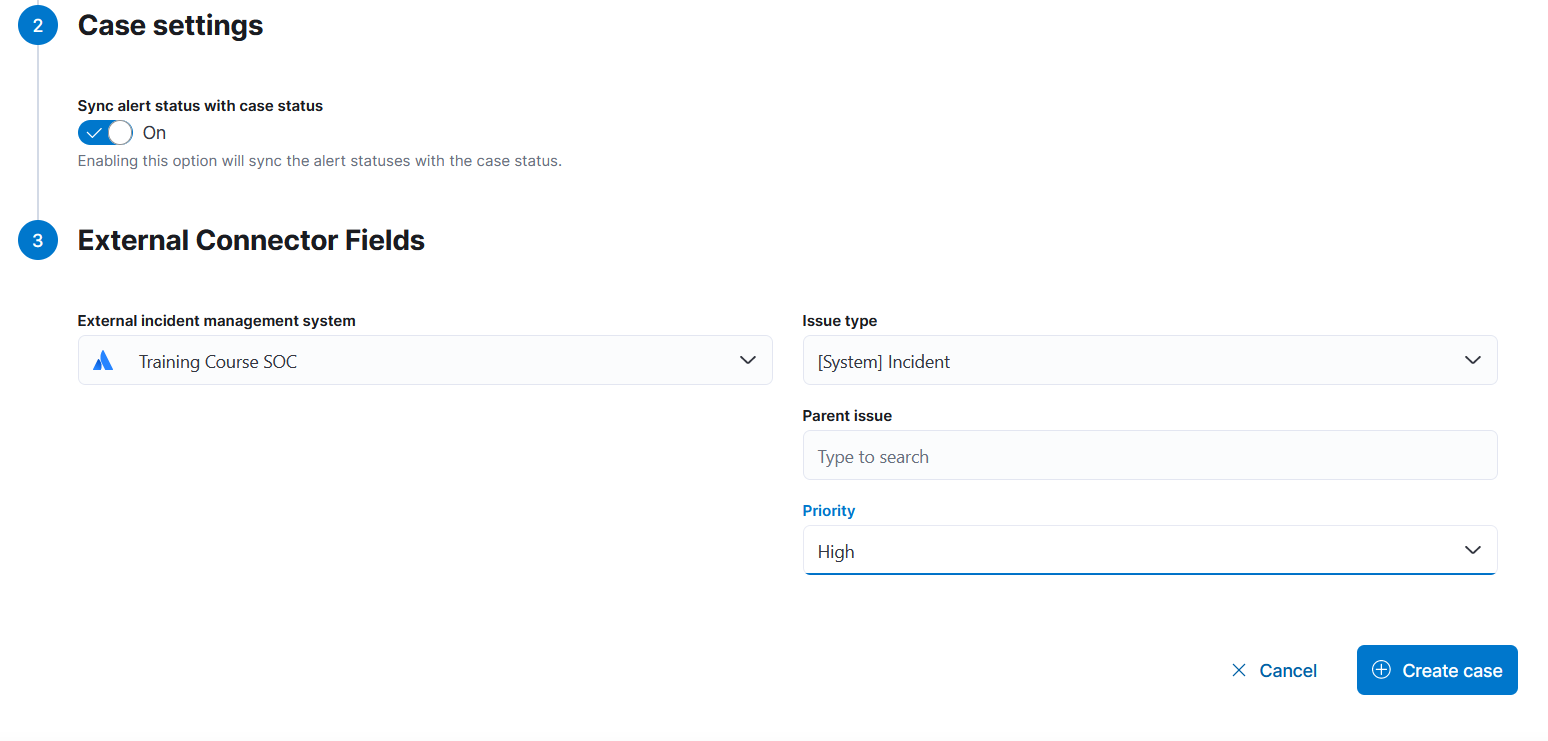Click the X icon next to Cancel
Screen dimensions: 1548x741
[x=1239, y=670]
